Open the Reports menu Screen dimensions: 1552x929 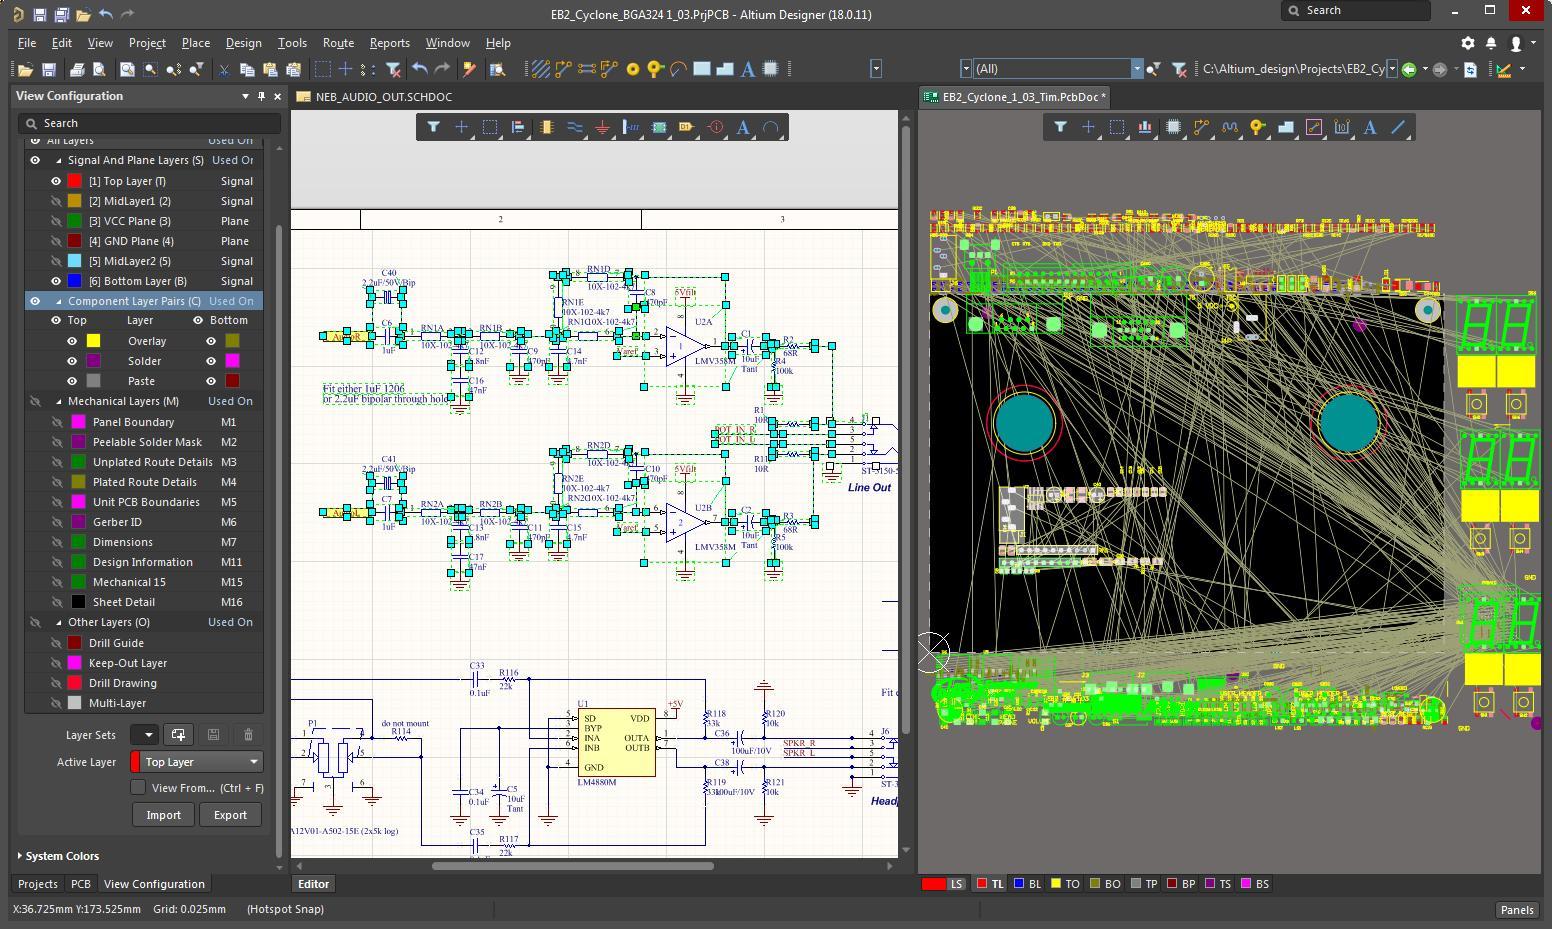[x=389, y=43]
